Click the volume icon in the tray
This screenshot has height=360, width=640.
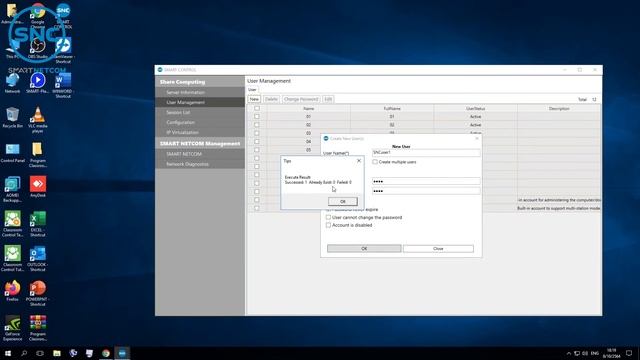click(585, 353)
